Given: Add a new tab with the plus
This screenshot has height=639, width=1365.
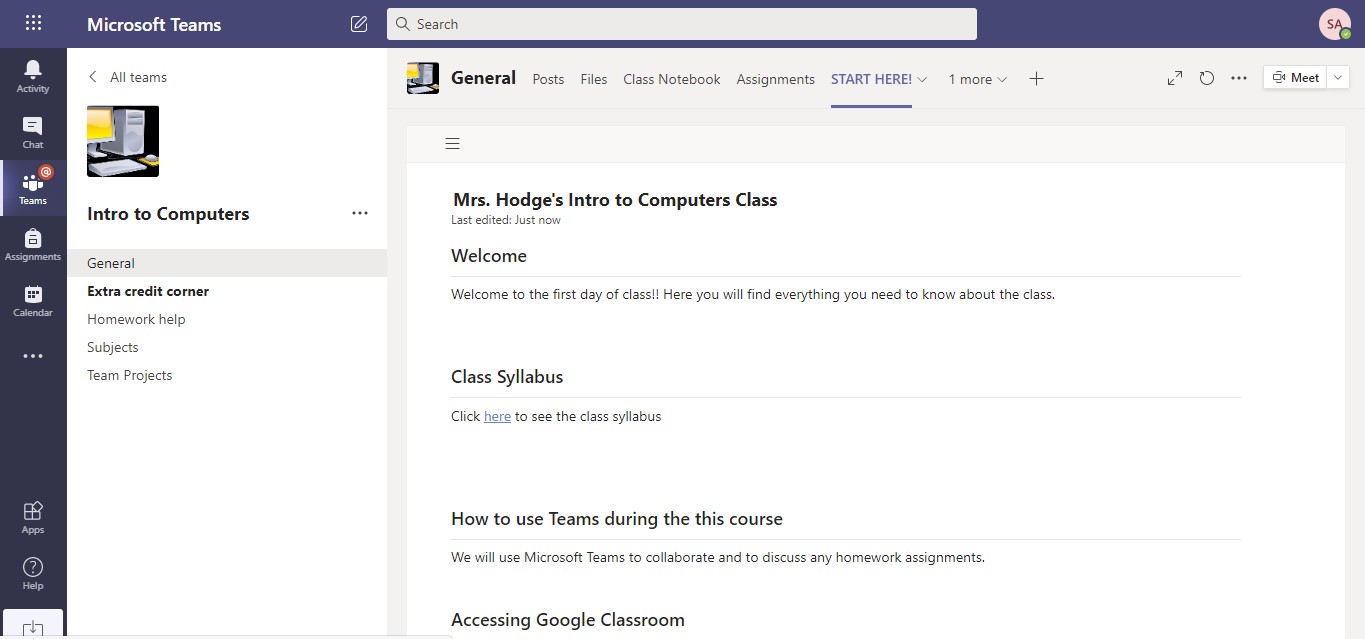Looking at the screenshot, I should (x=1037, y=78).
